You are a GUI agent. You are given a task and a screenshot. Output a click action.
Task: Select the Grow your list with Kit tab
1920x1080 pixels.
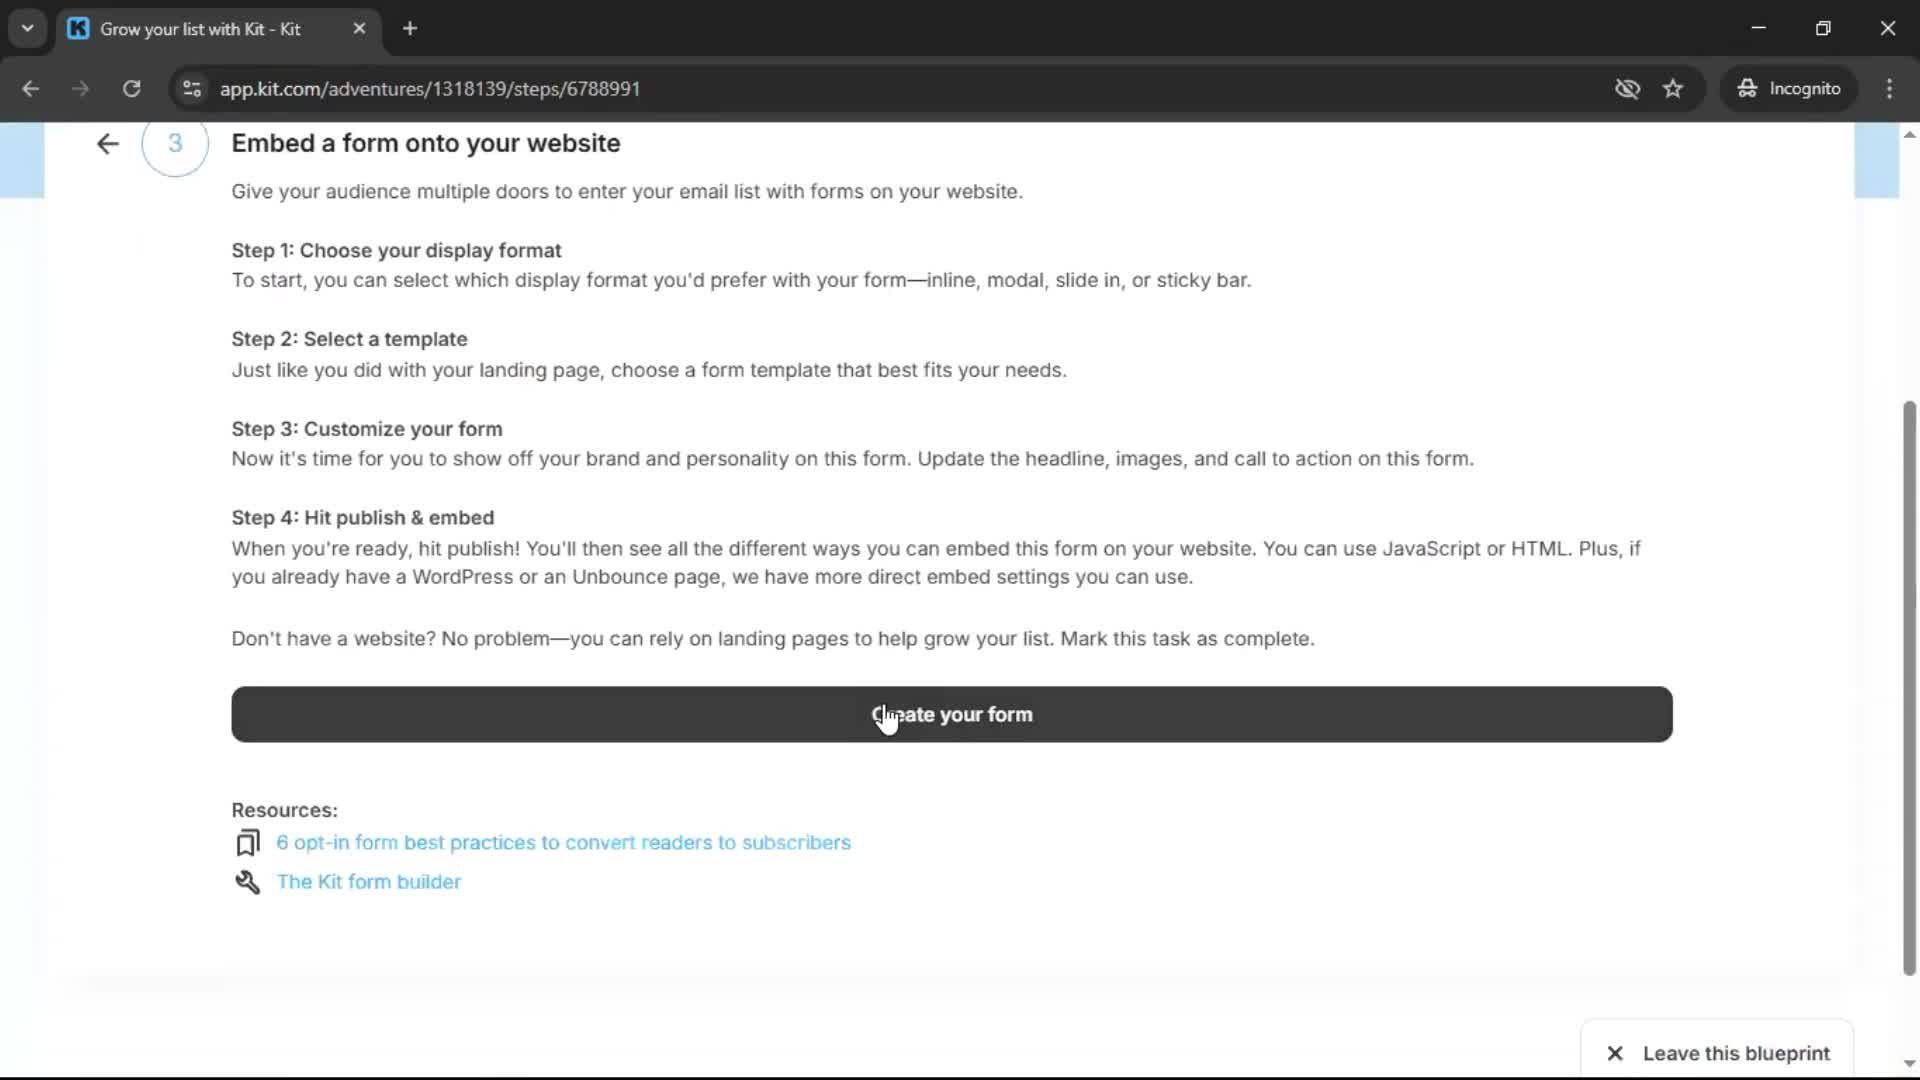click(x=200, y=29)
